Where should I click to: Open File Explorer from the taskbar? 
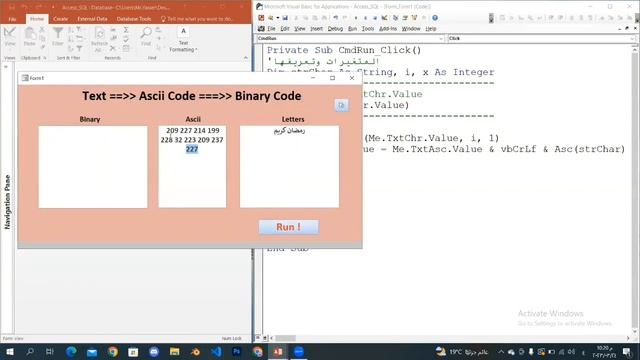click(x=175, y=351)
